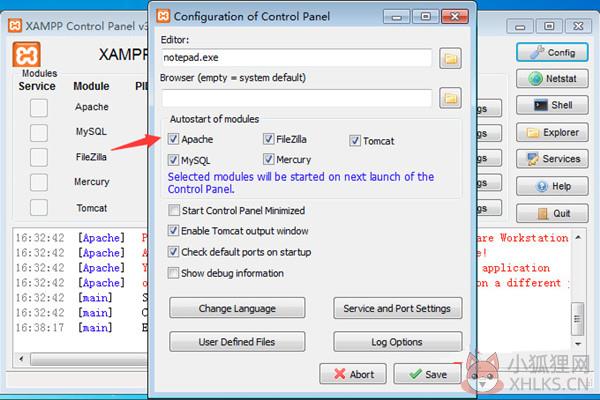
Task: Uncheck Apache autostart checkbox
Action: coord(173,139)
